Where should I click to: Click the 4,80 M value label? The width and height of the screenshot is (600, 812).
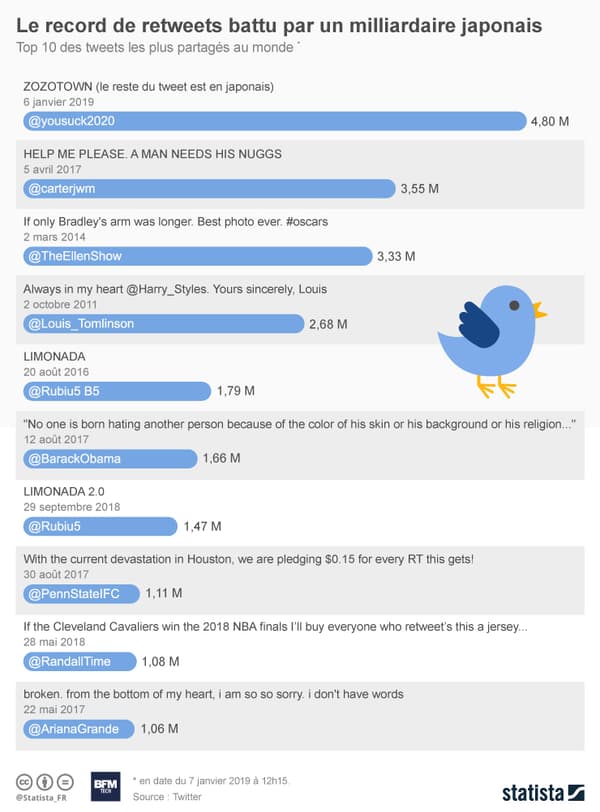[550, 122]
